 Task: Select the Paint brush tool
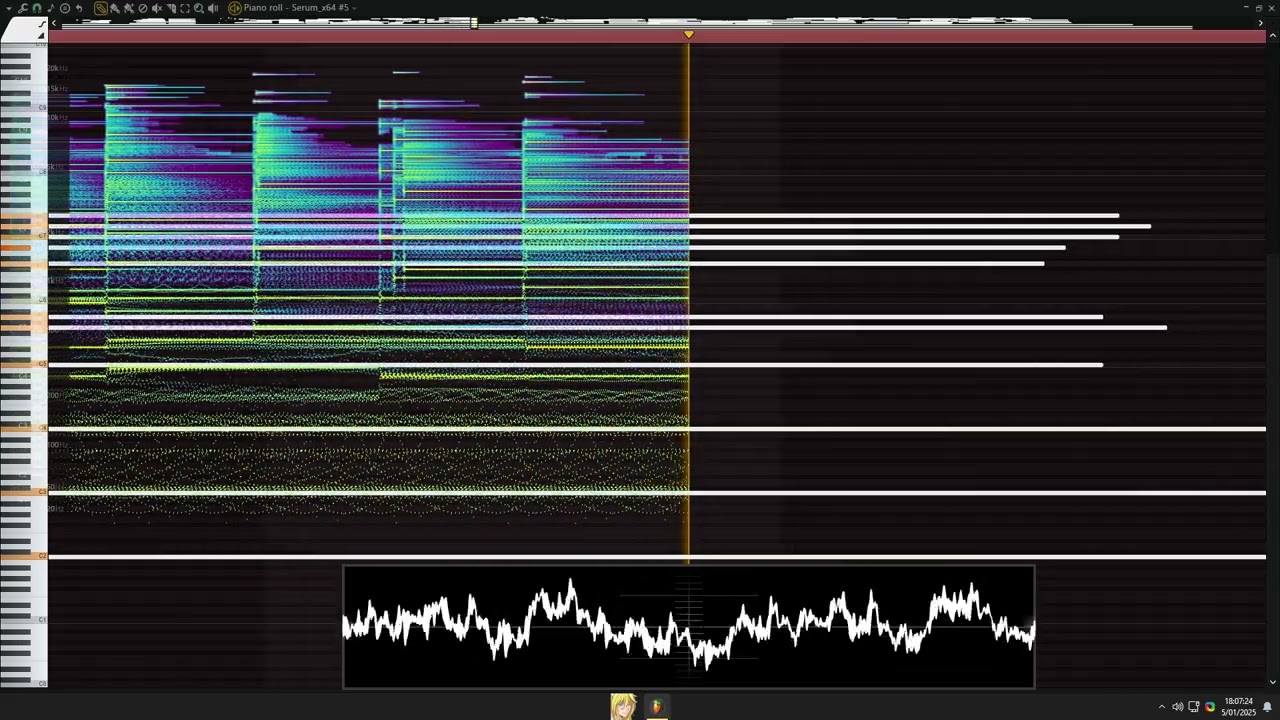point(115,8)
